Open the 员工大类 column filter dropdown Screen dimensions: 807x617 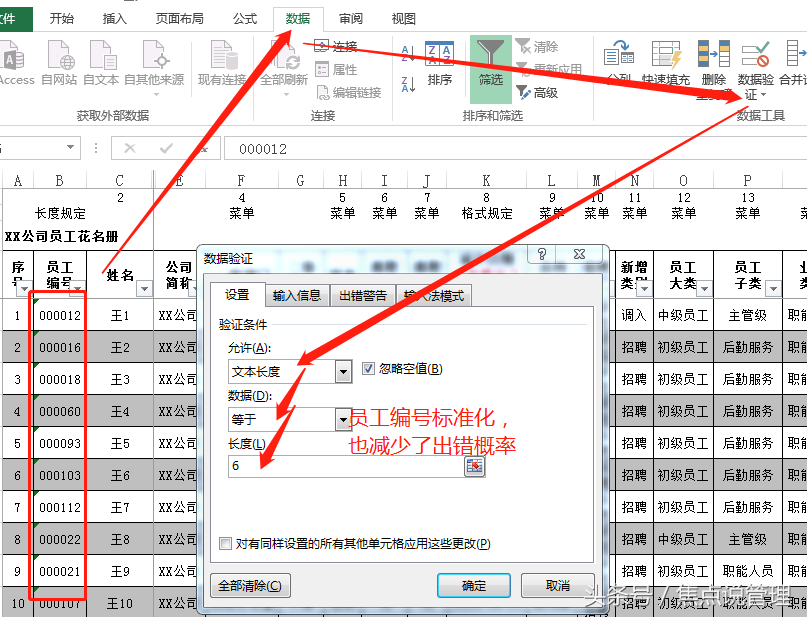coord(704,289)
